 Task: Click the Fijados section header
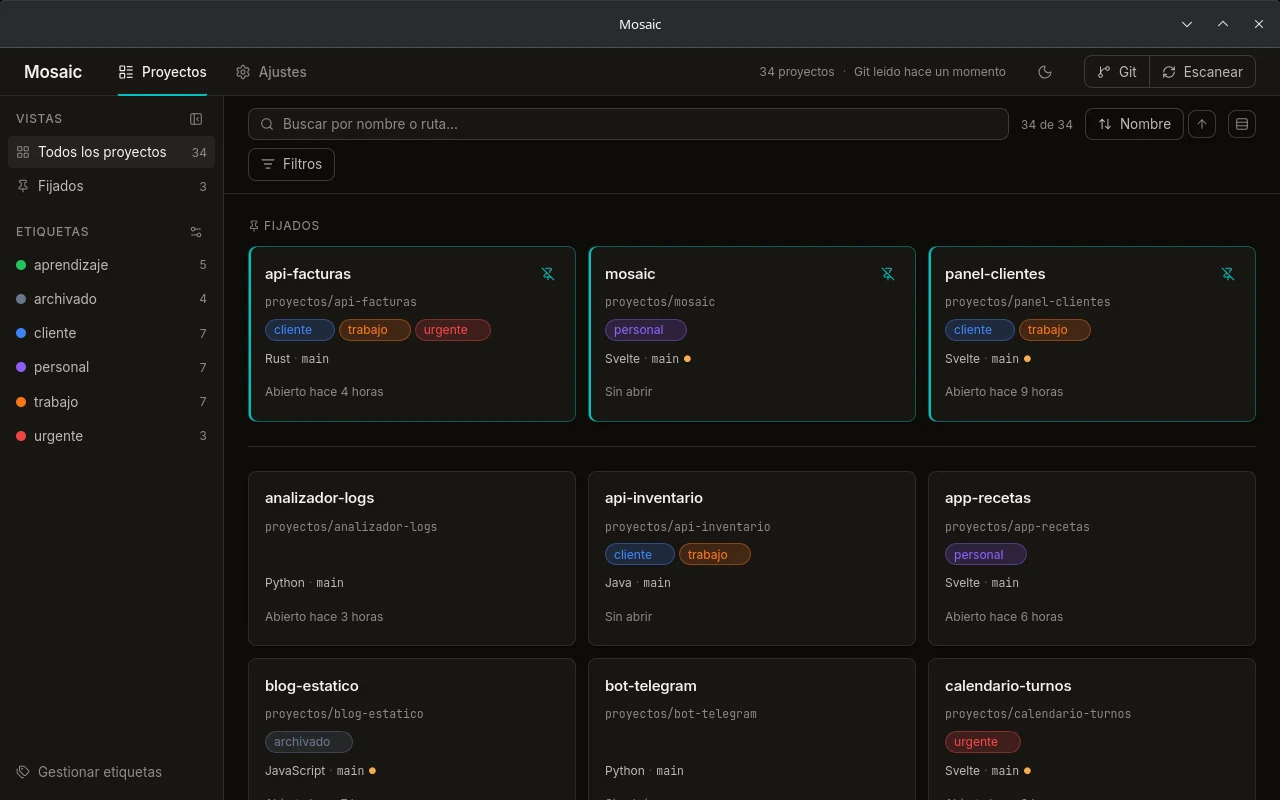click(284, 226)
